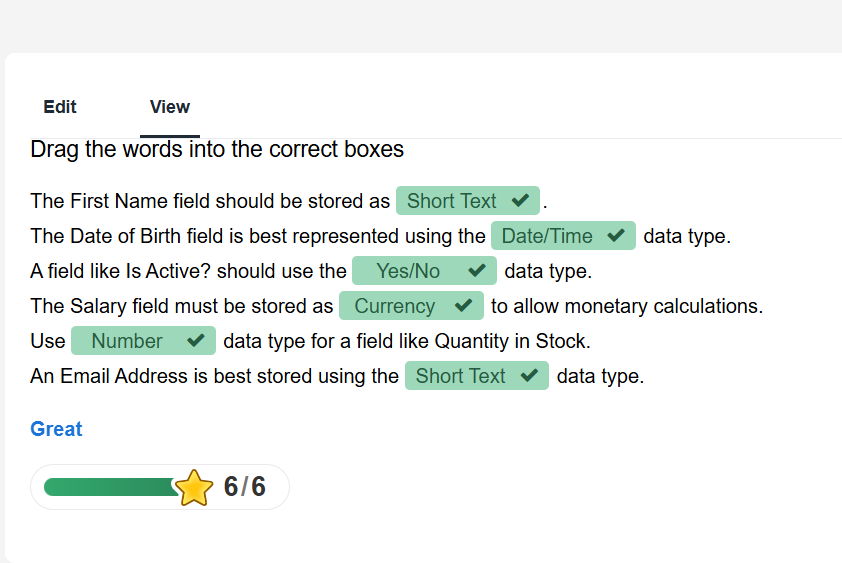842x563 pixels.
Task: Click checkmark icon beside Date/Time answer
Action: [x=615, y=236]
